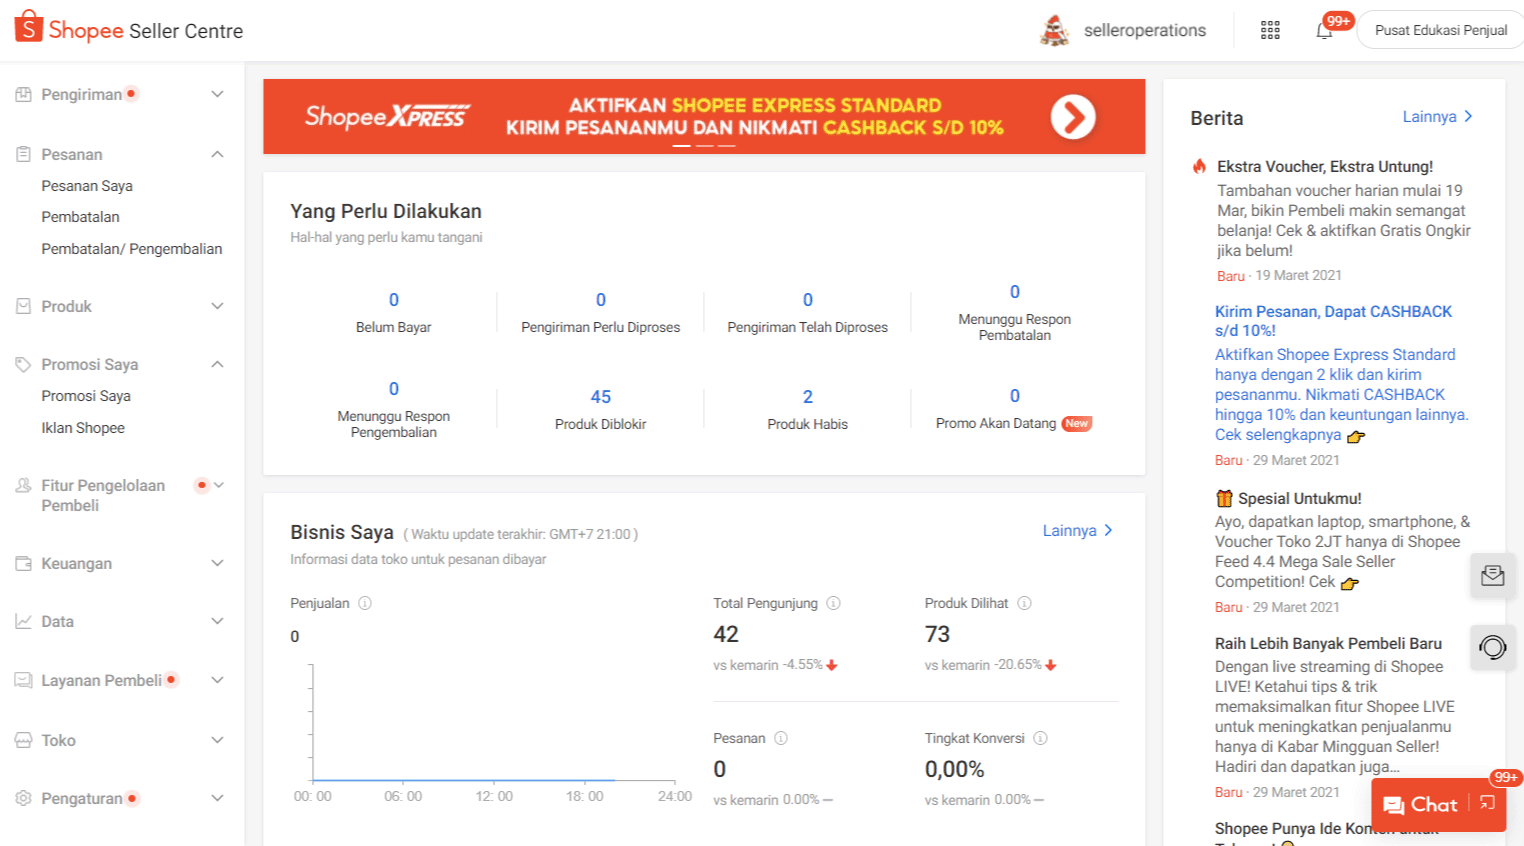Pop out the chat window icon

click(x=1487, y=803)
